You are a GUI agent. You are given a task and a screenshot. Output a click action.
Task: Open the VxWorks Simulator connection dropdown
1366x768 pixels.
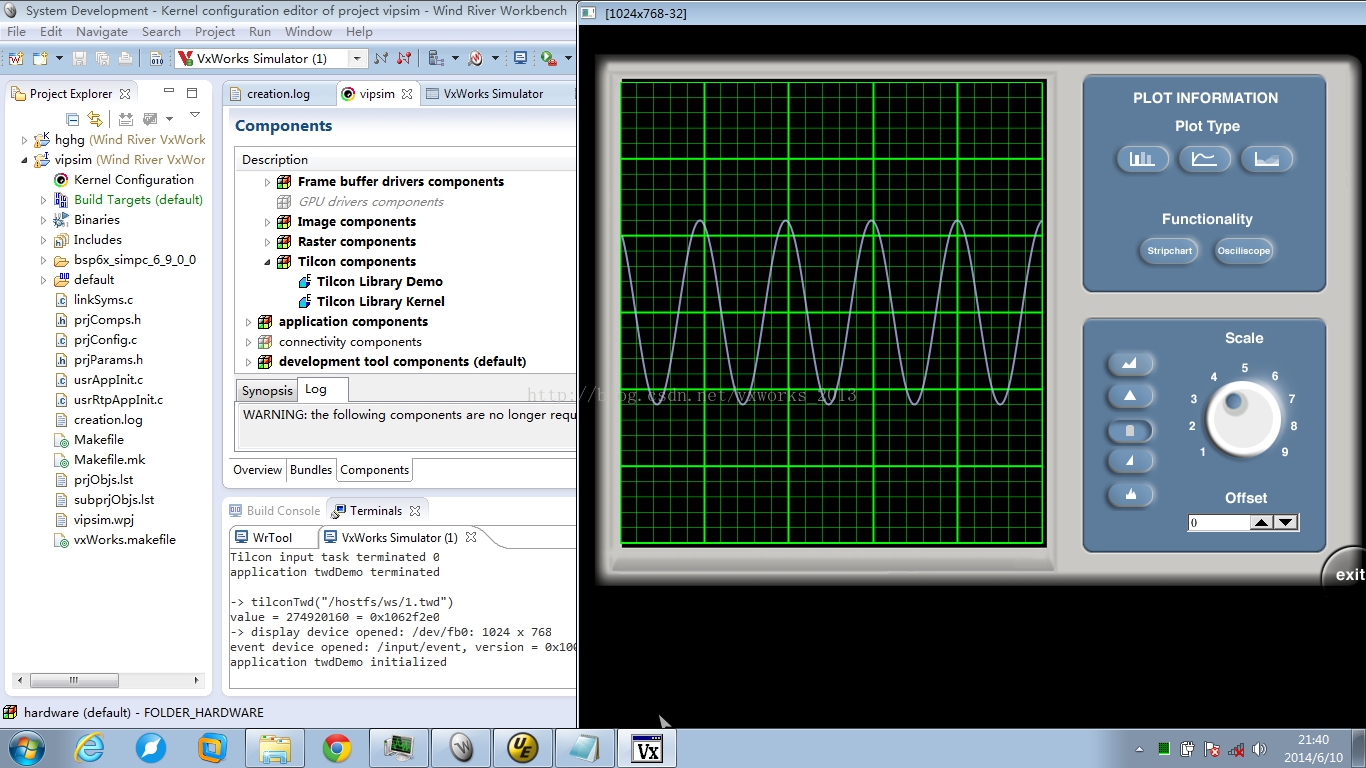click(x=357, y=59)
